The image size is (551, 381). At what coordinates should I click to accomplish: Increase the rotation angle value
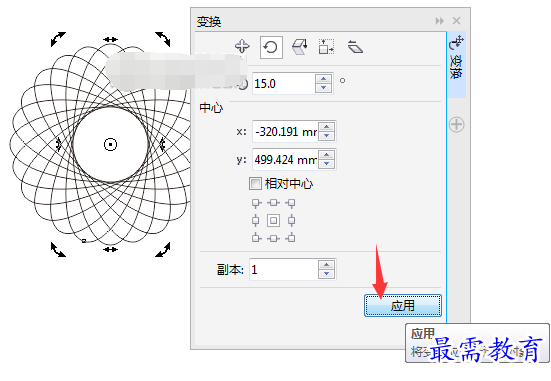[323, 79]
